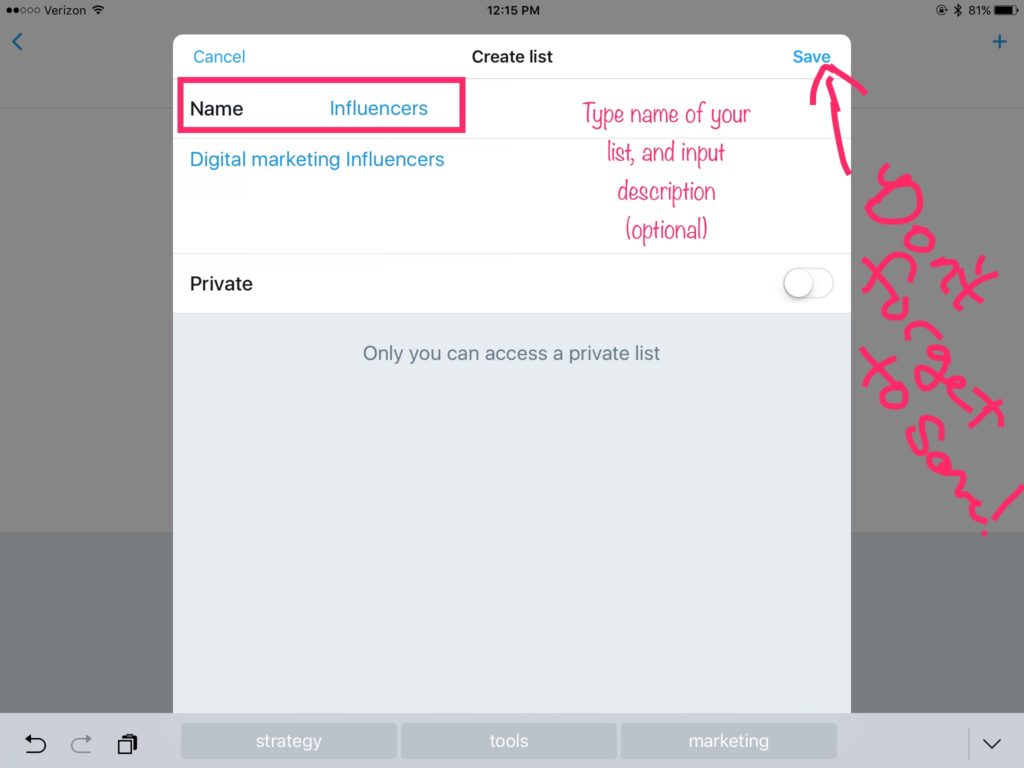The width and height of the screenshot is (1024, 768).
Task: Tap the Create list title
Action: (x=512, y=57)
